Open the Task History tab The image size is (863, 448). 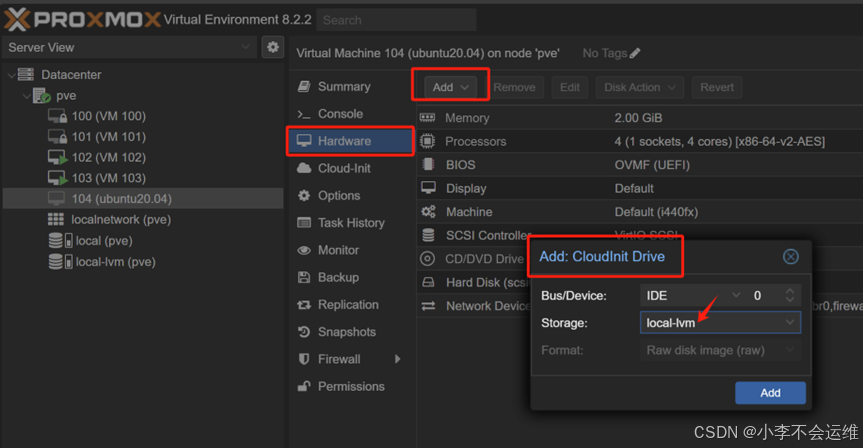351,223
